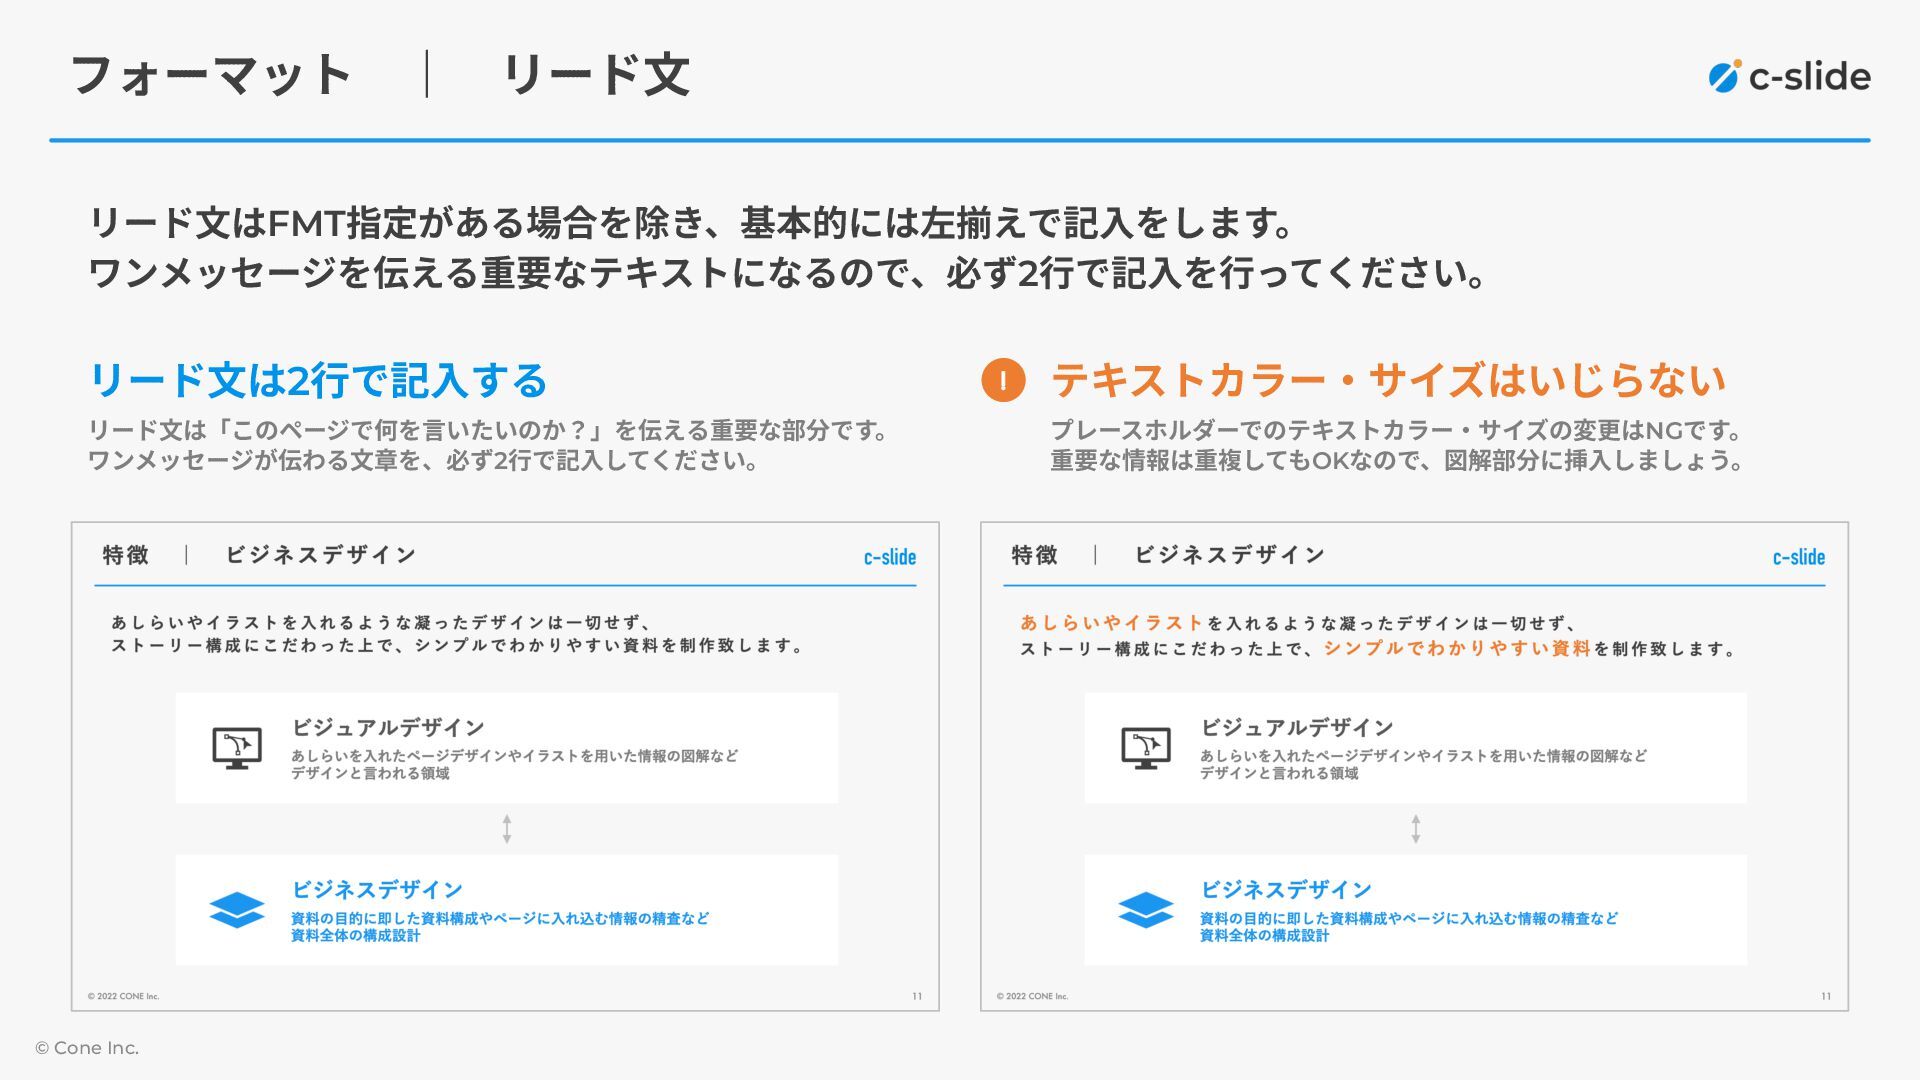Click c-slide logo in left example slide
1920x1080 pixels.
click(x=889, y=557)
